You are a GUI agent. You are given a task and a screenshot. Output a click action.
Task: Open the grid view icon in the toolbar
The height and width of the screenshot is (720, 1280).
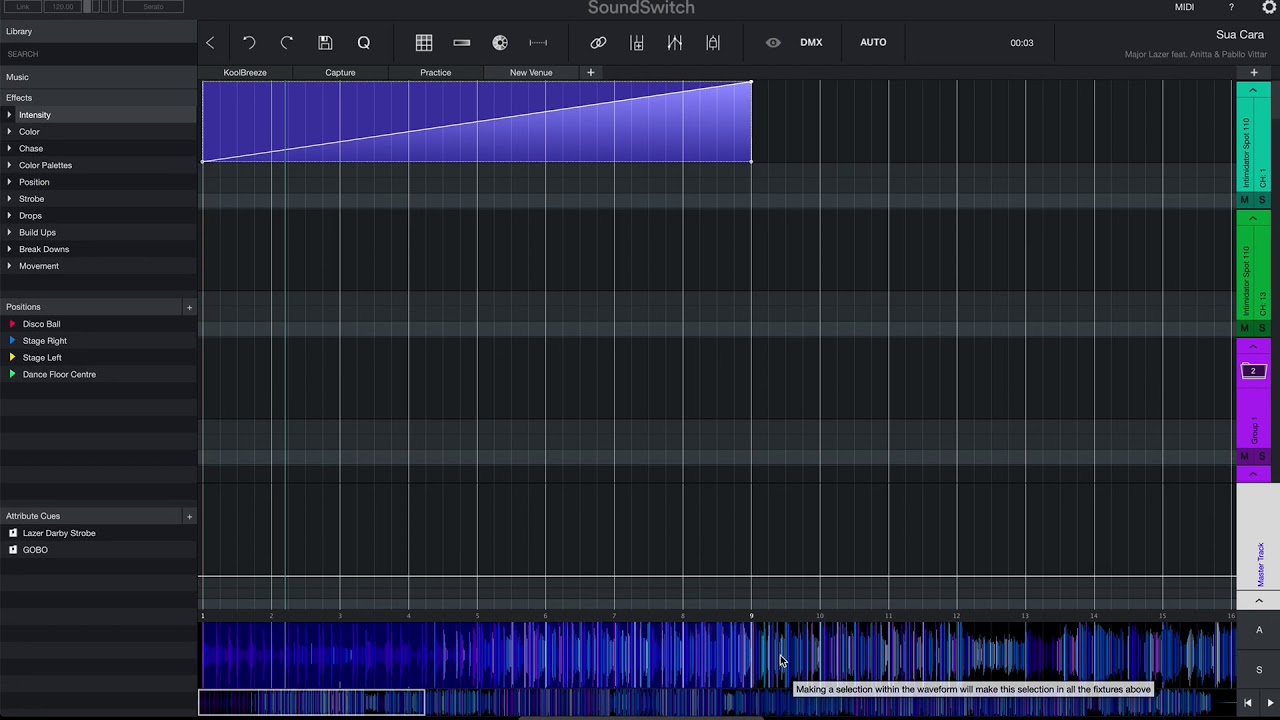click(424, 43)
